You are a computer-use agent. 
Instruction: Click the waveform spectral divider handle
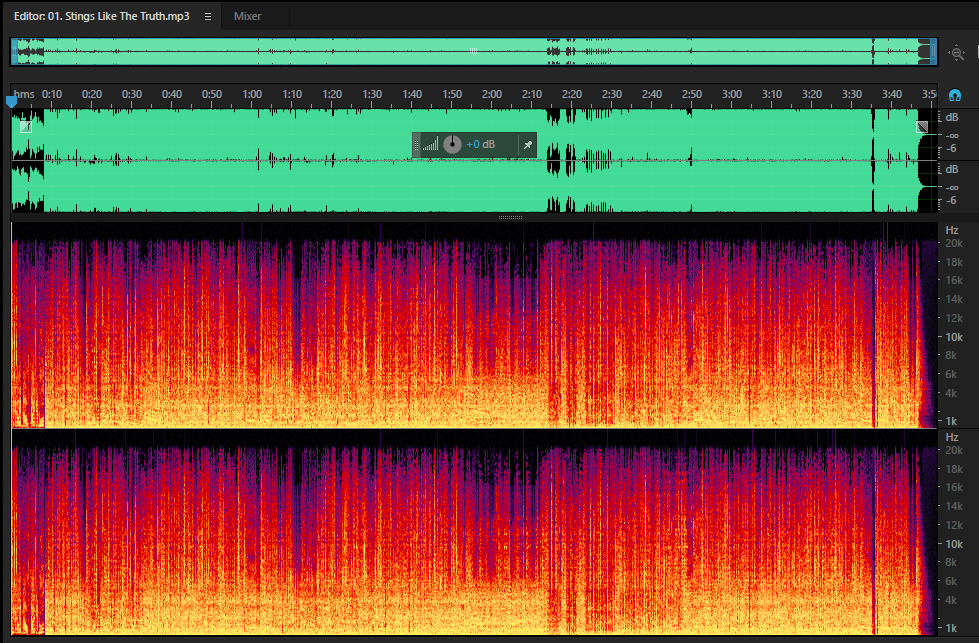510,217
